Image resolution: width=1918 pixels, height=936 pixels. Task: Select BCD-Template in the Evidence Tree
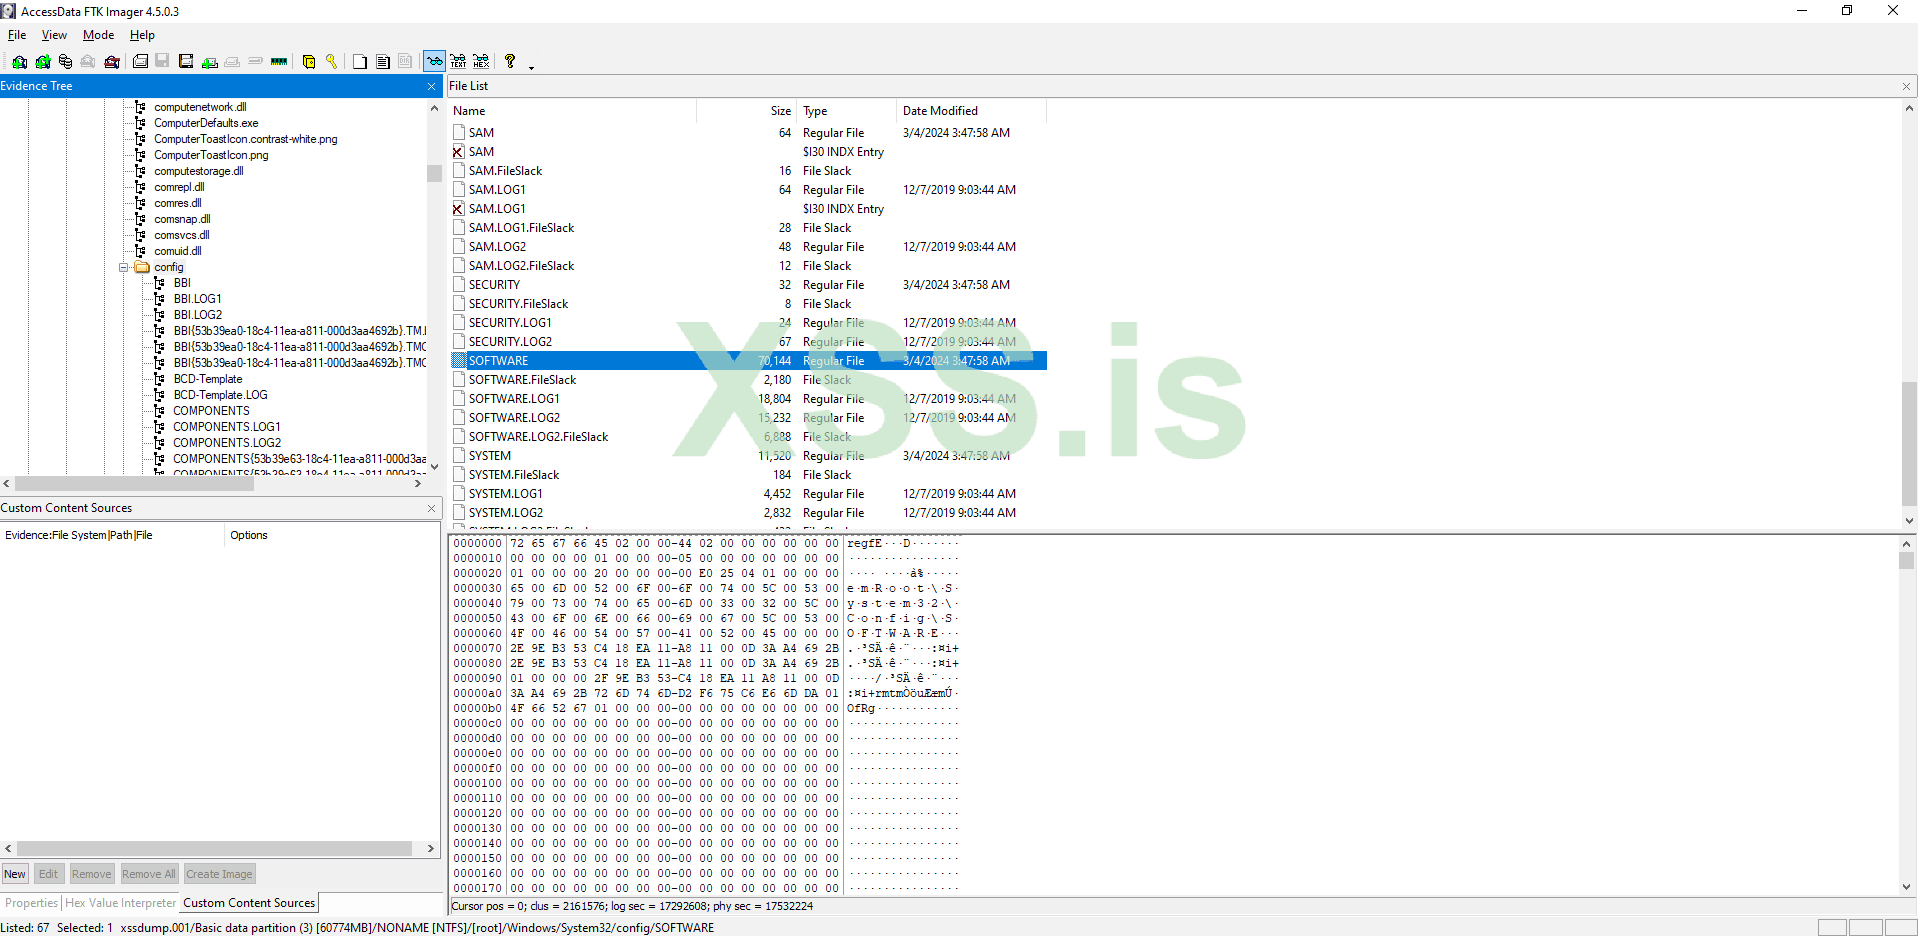[208, 379]
